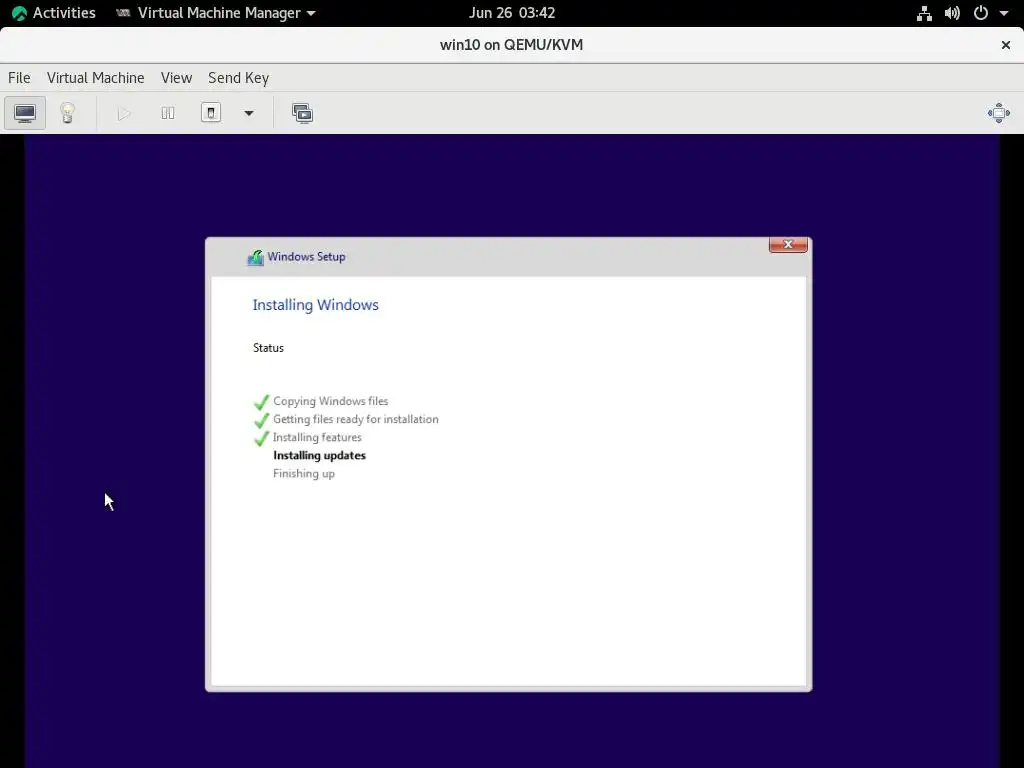
Task: Click the power icon in top bar
Action: [980, 13]
